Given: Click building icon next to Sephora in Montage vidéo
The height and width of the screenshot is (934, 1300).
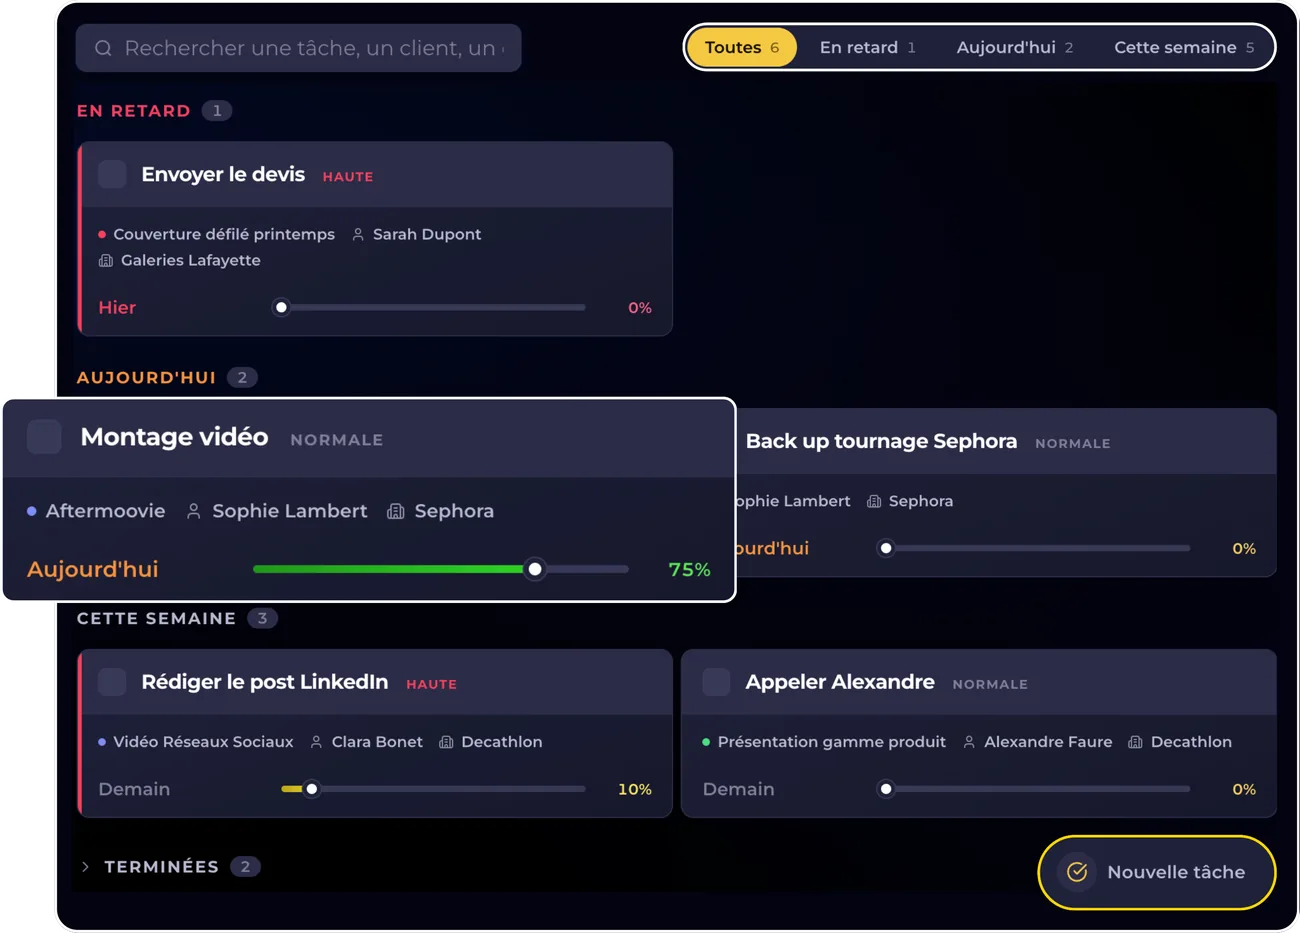Looking at the screenshot, I should coord(396,511).
